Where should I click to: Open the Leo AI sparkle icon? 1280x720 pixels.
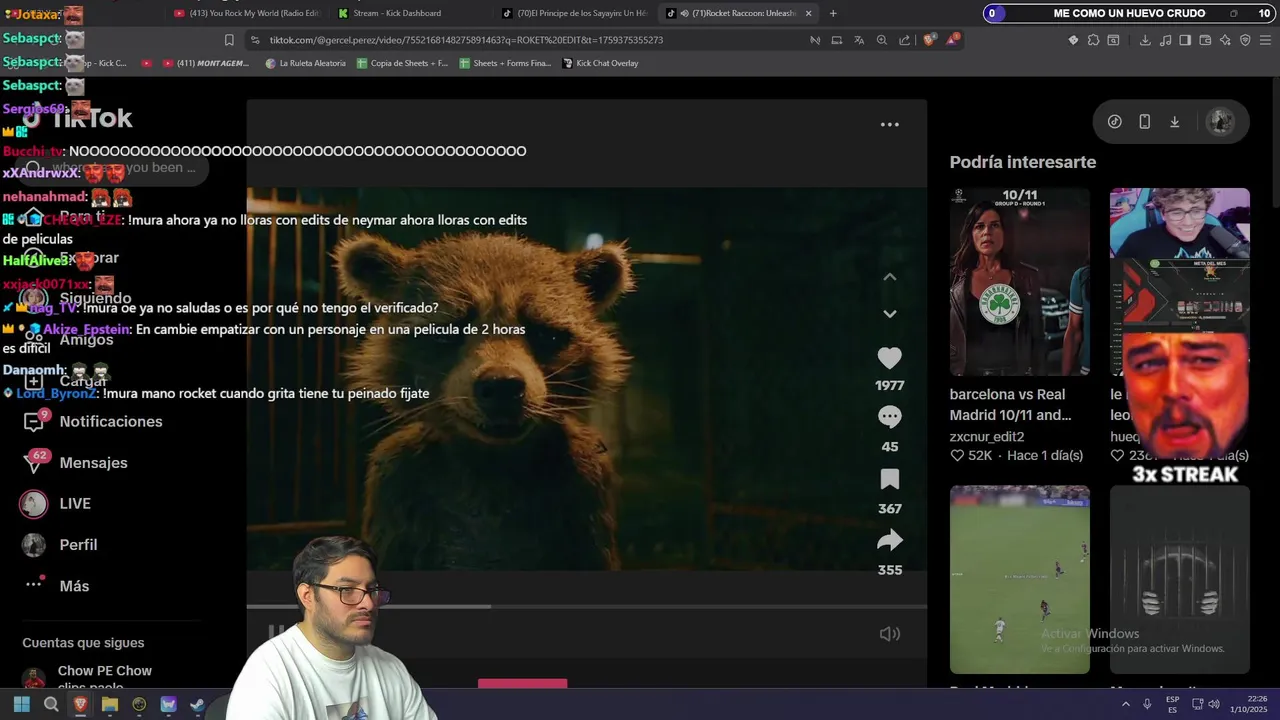1225,40
